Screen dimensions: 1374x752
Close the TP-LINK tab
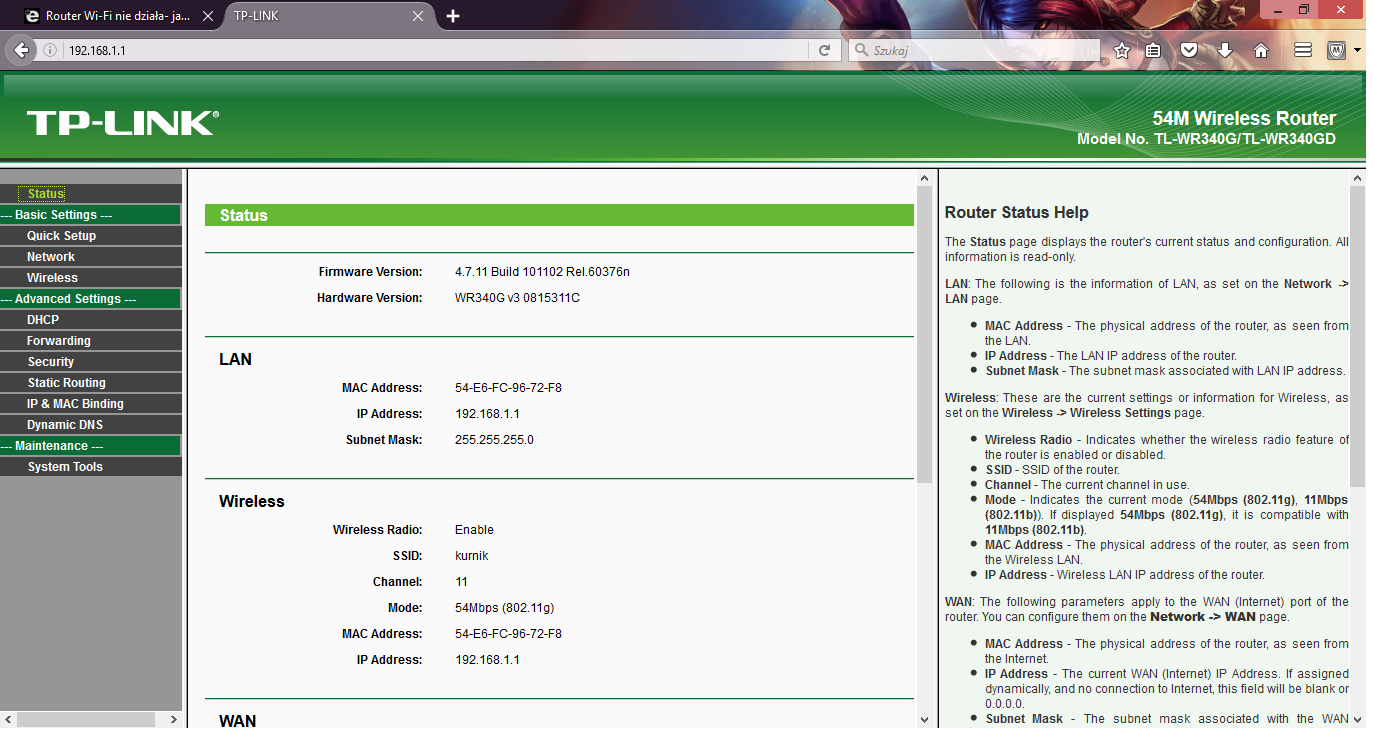coord(418,16)
